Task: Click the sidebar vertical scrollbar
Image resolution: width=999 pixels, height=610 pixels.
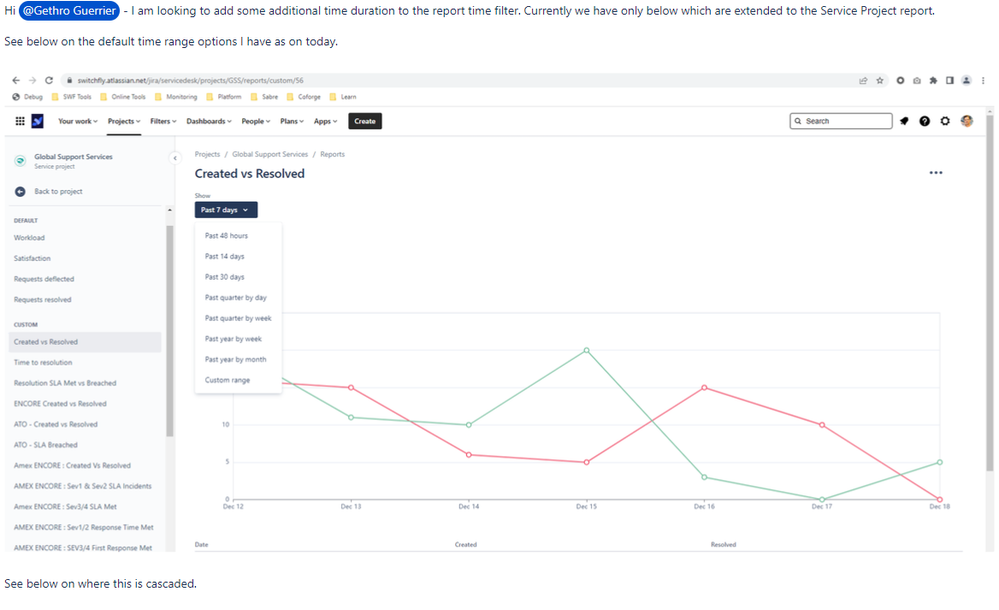Action: [x=169, y=331]
